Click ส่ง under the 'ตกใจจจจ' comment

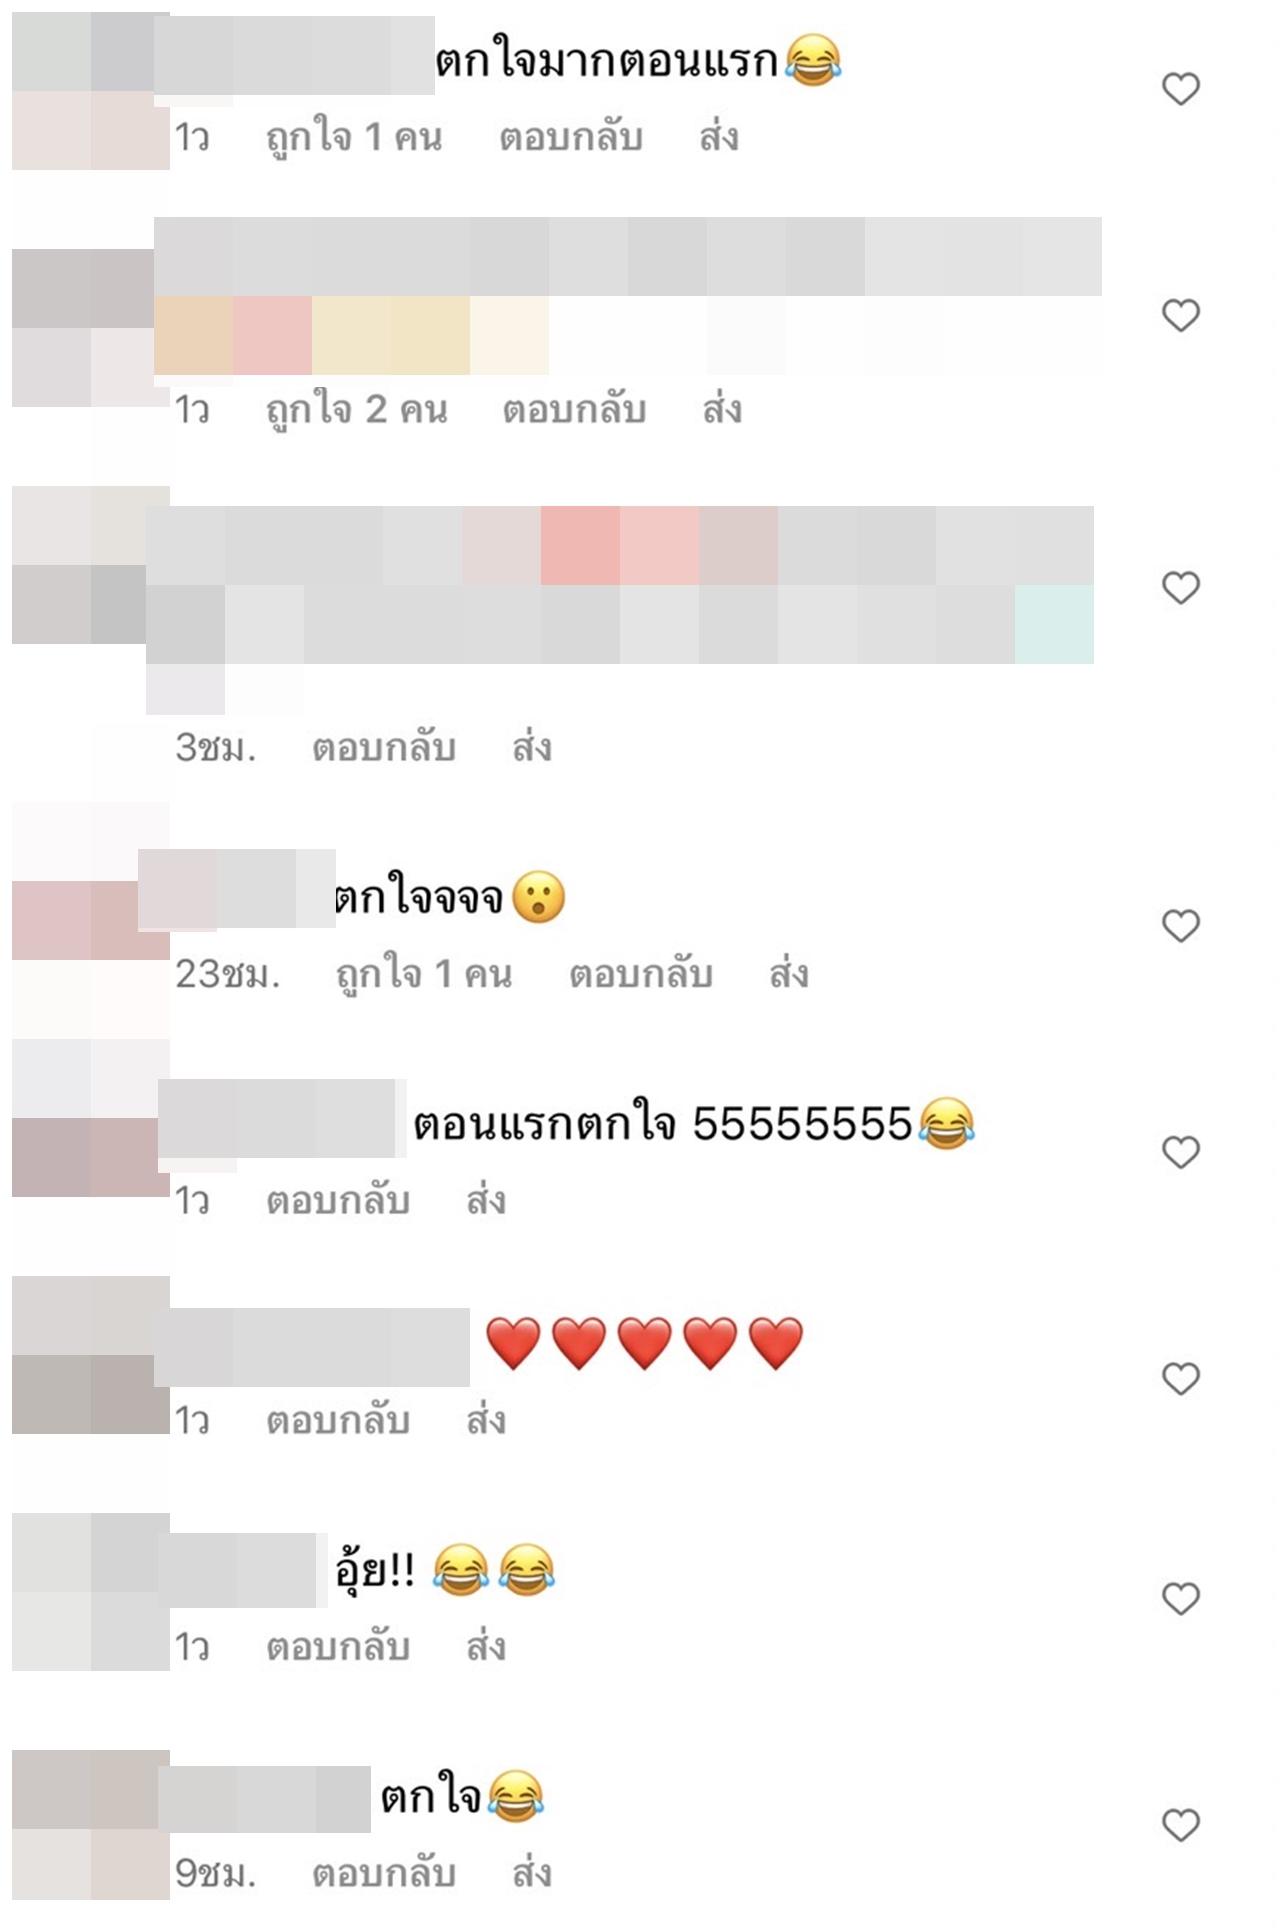click(789, 972)
